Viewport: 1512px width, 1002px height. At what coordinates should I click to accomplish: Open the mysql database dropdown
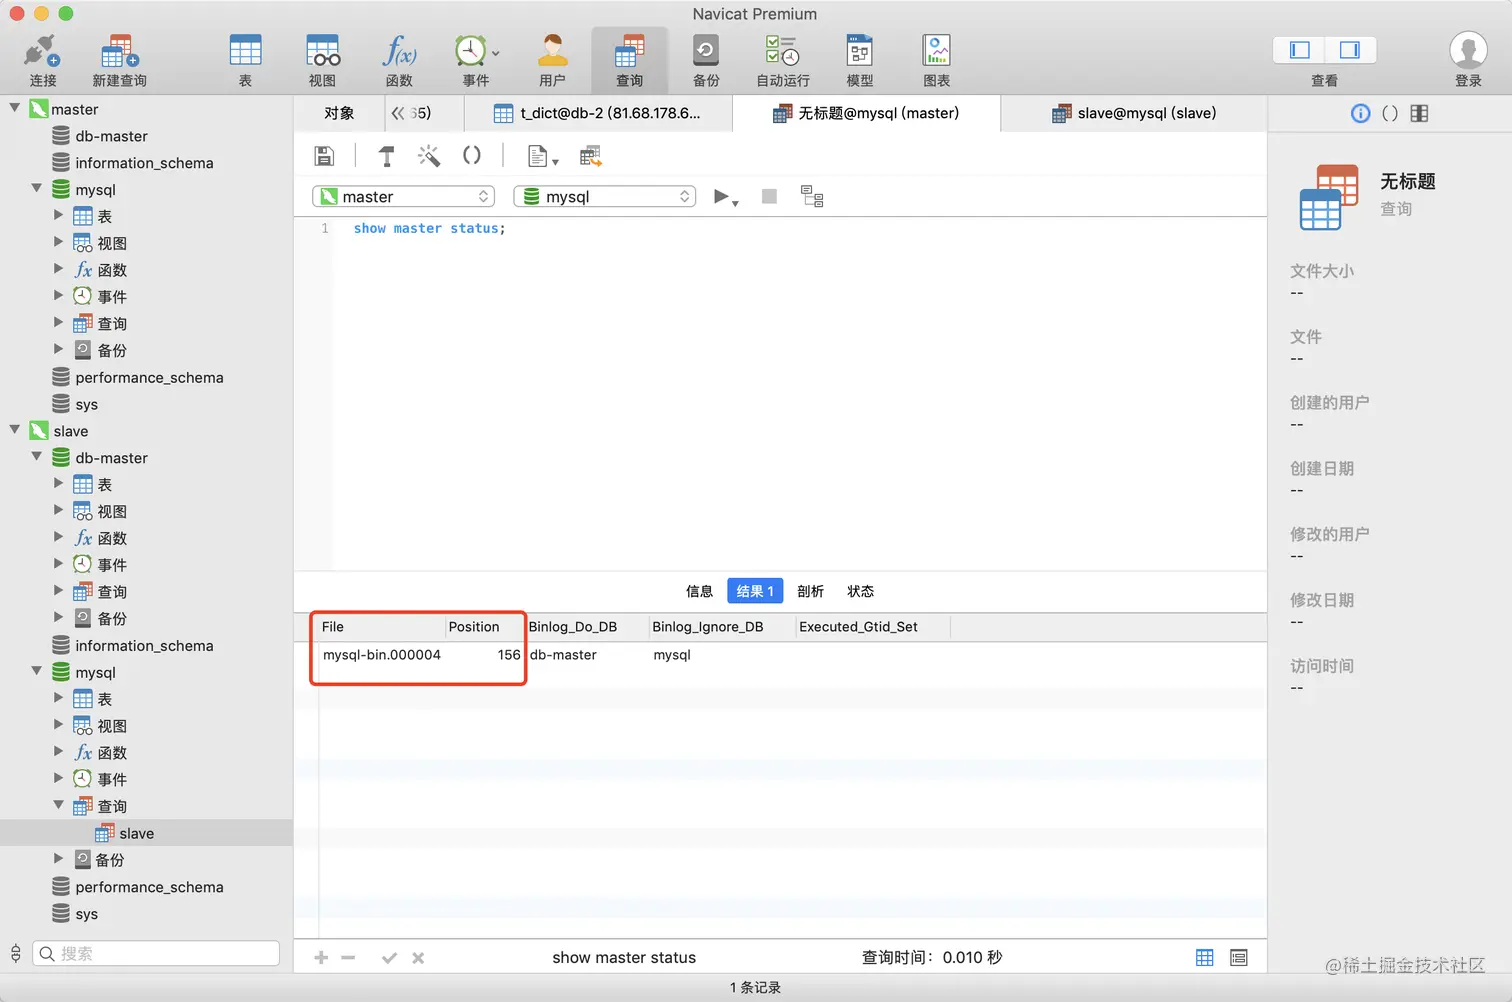[605, 197]
